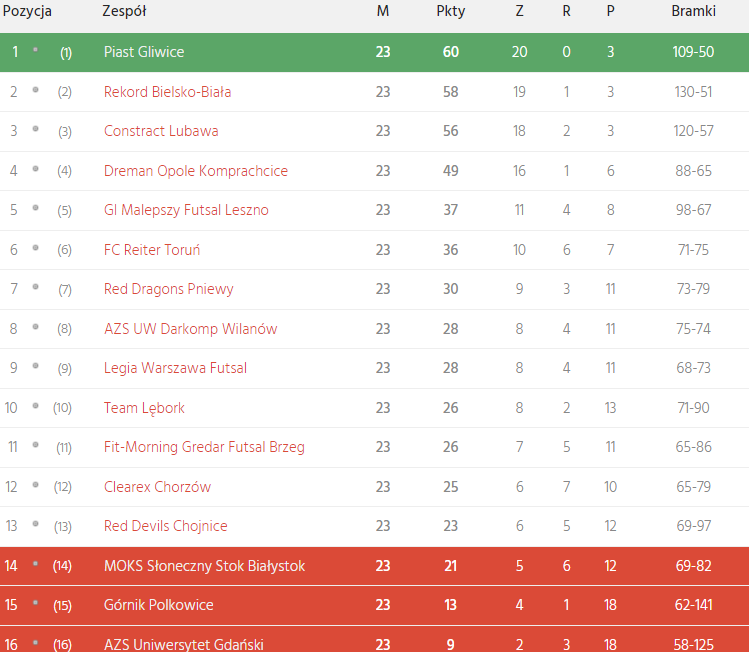Open the Górnik Polkowice team link
The height and width of the screenshot is (652, 749).
click(x=159, y=605)
